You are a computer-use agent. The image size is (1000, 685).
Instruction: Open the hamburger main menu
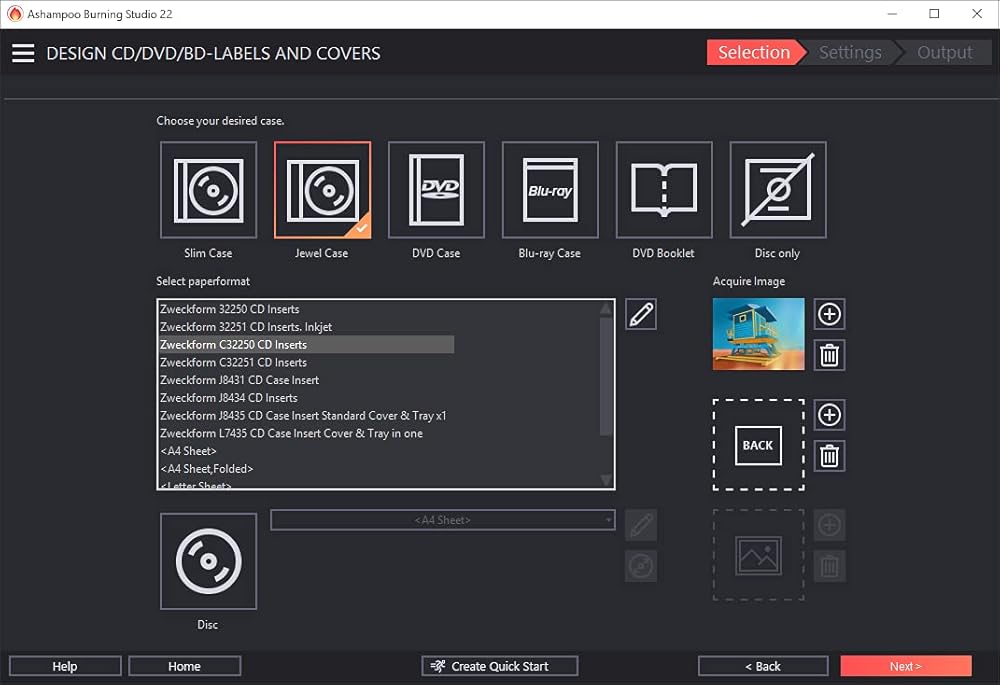coord(23,53)
